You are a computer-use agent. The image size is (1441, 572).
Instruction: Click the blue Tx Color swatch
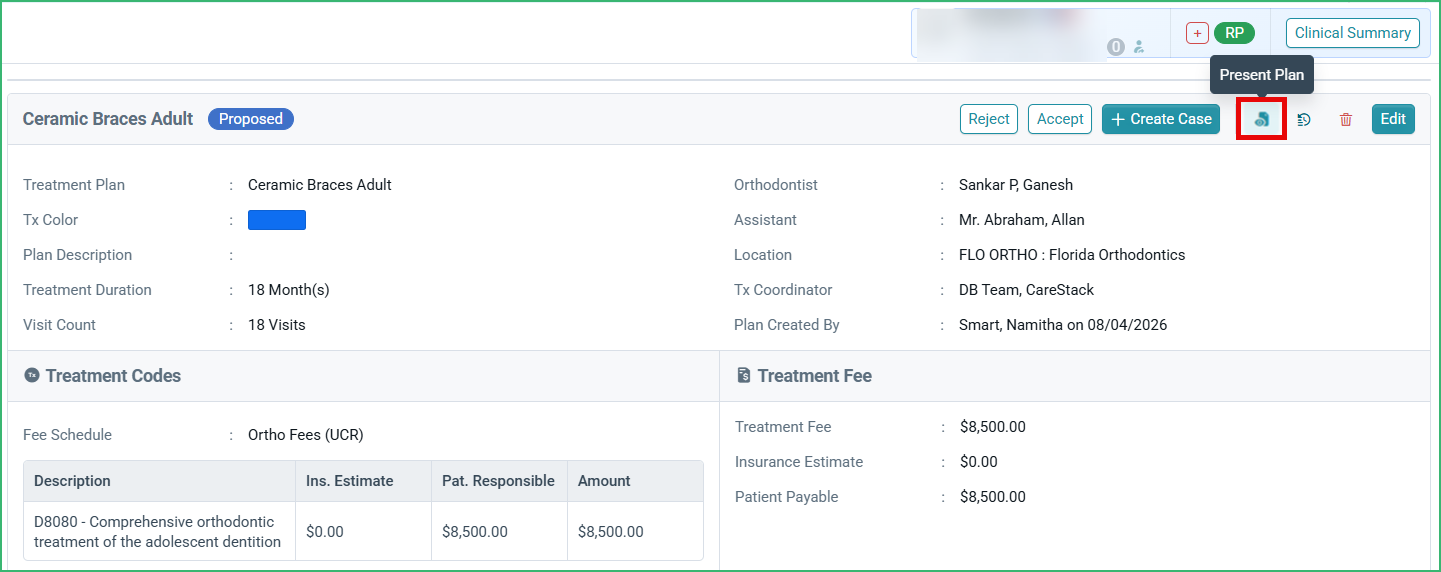point(277,220)
